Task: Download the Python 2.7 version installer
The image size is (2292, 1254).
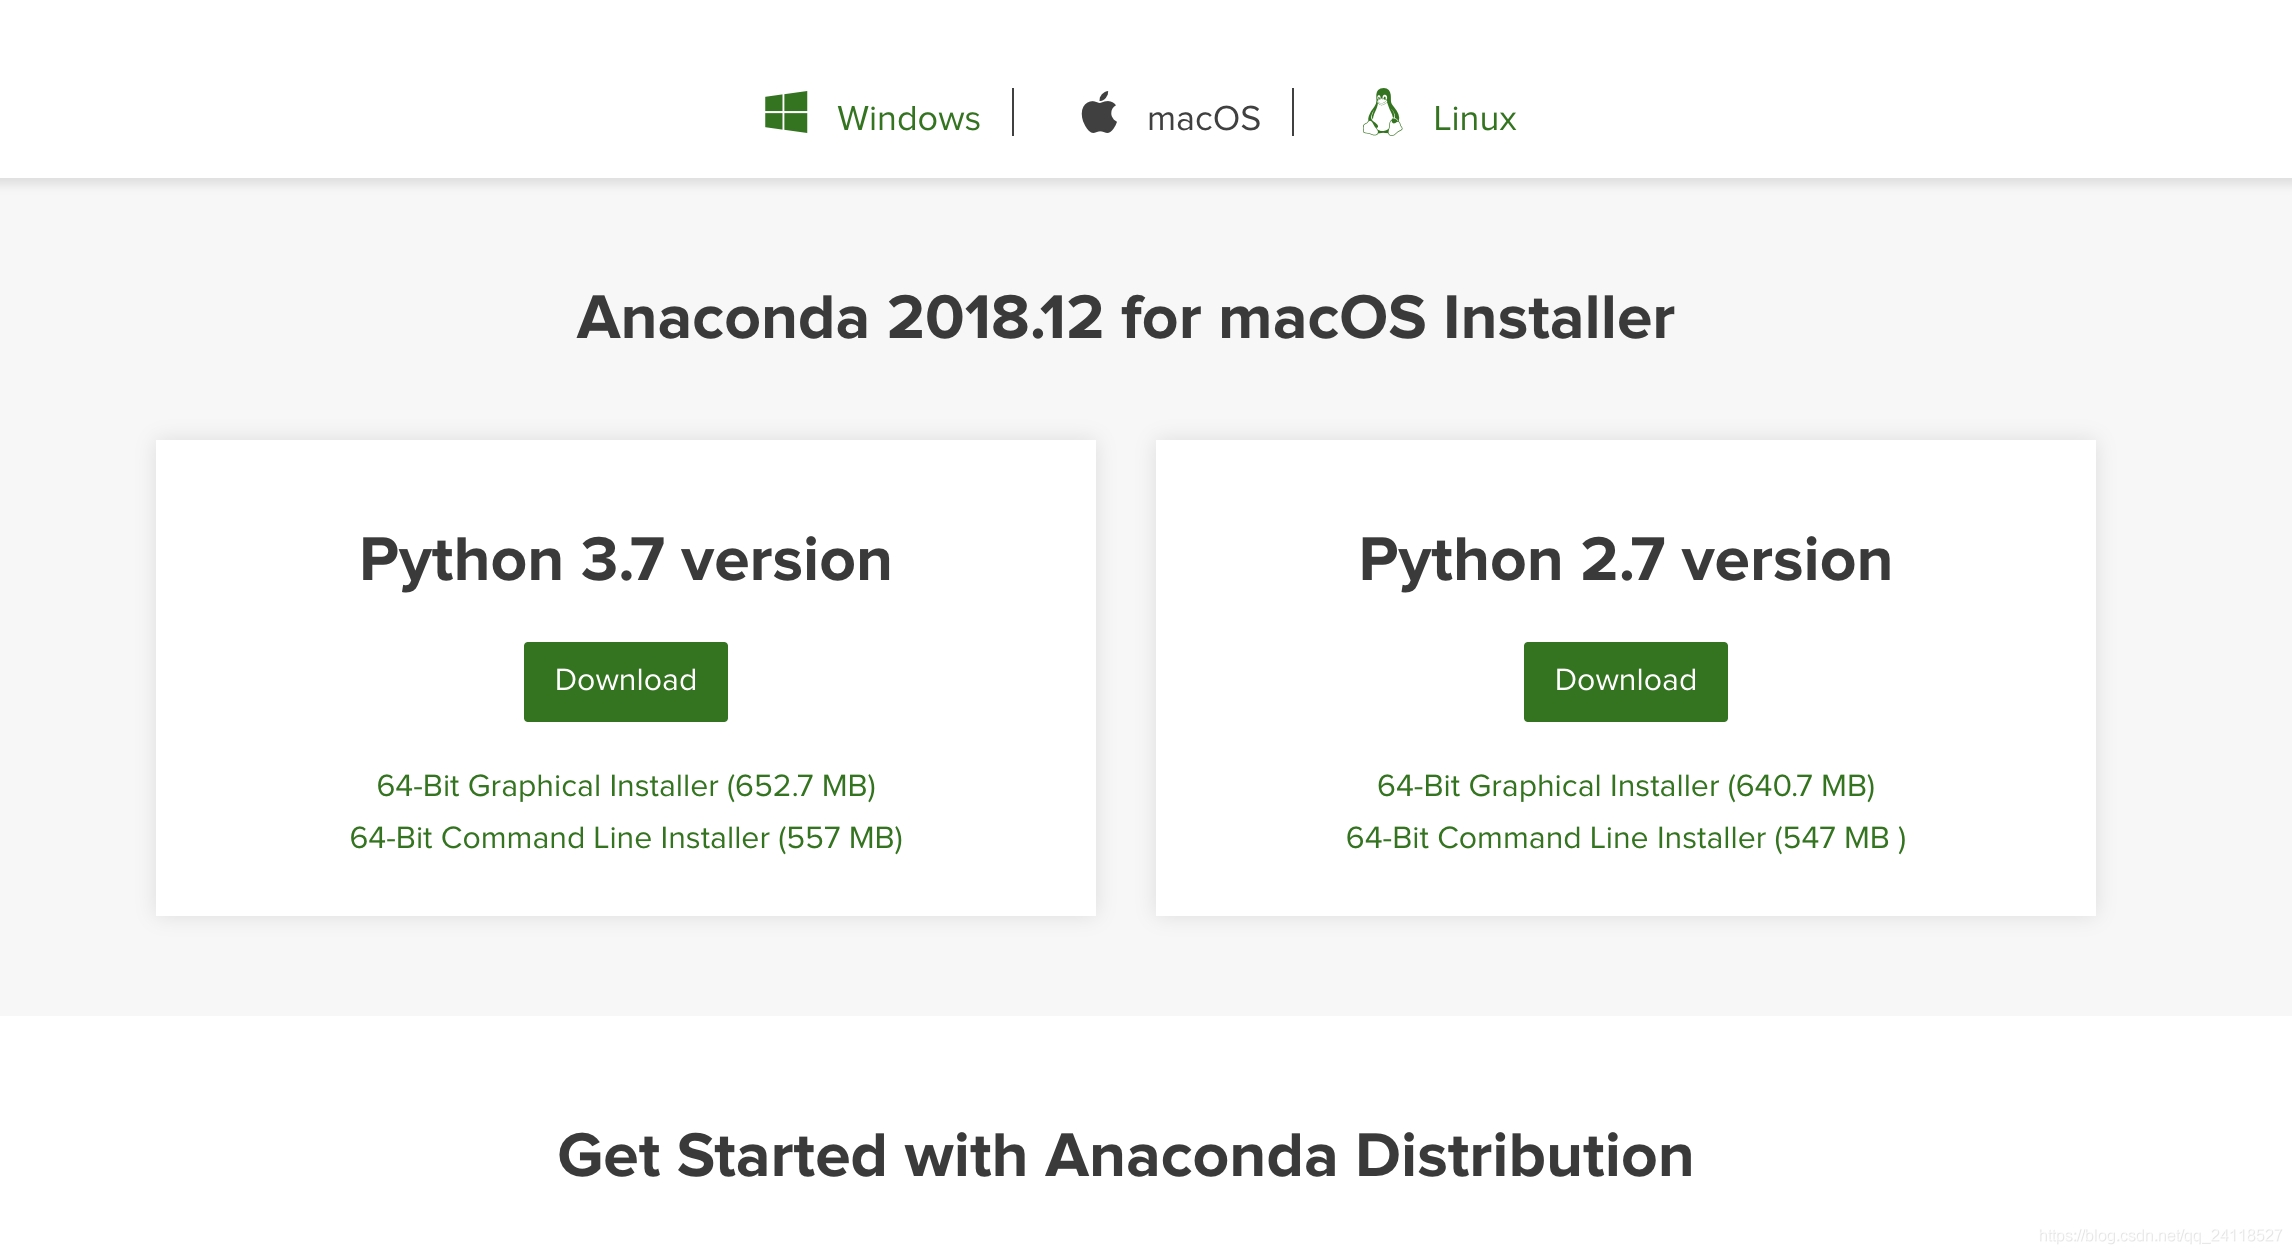Action: point(1626,681)
